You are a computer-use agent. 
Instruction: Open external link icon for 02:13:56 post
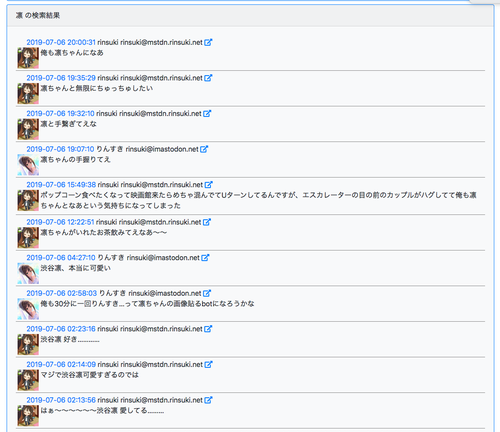208,400
